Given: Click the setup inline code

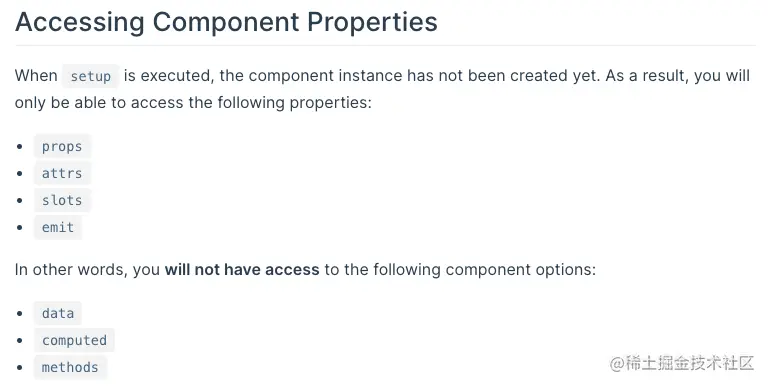Looking at the screenshot, I should coord(91,76).
